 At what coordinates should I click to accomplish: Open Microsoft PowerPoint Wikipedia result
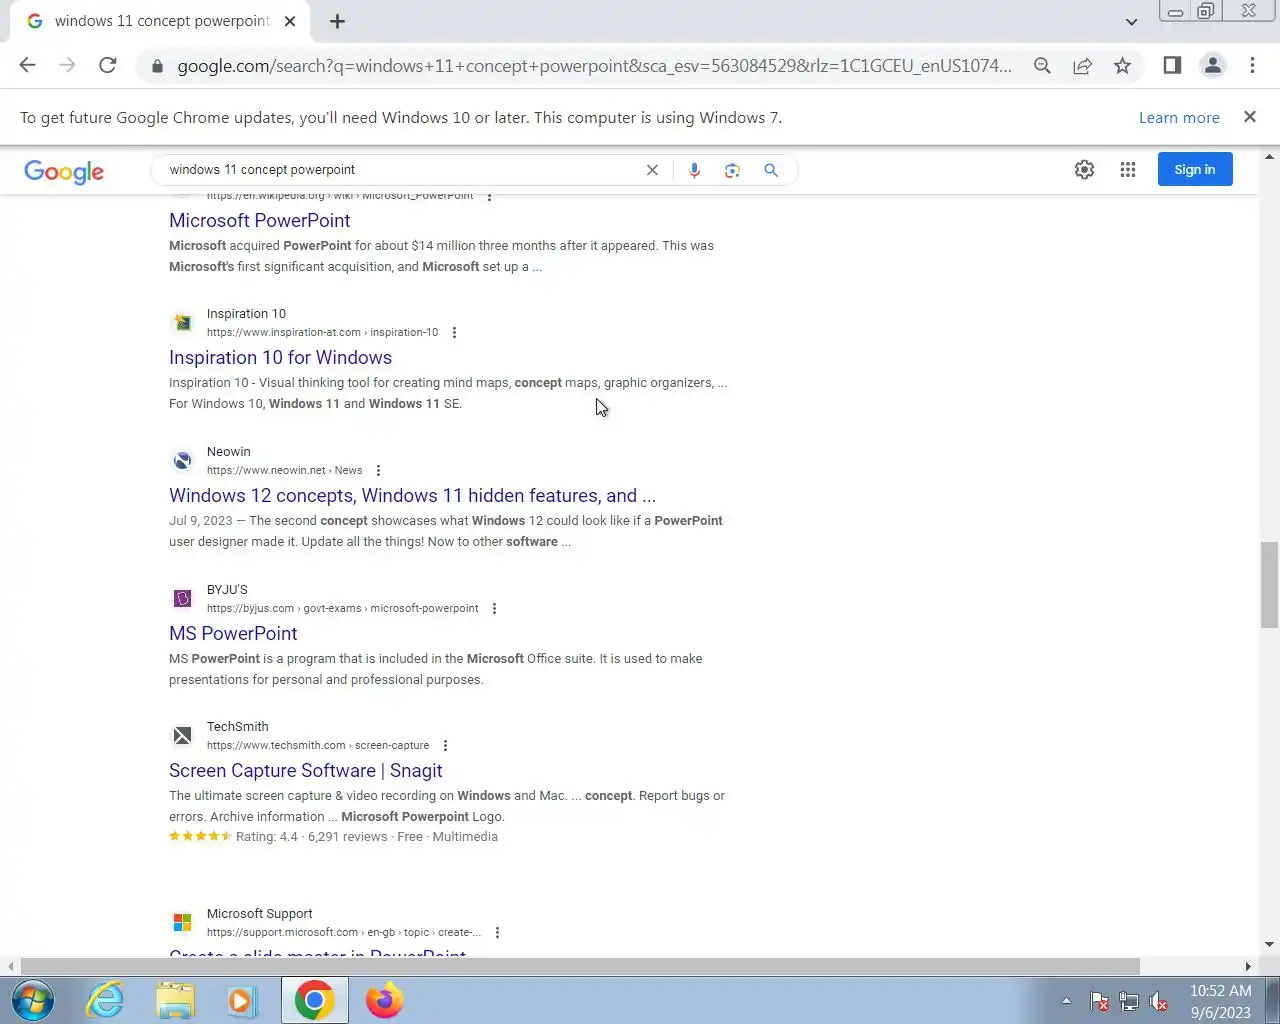[x=259, y=220]
